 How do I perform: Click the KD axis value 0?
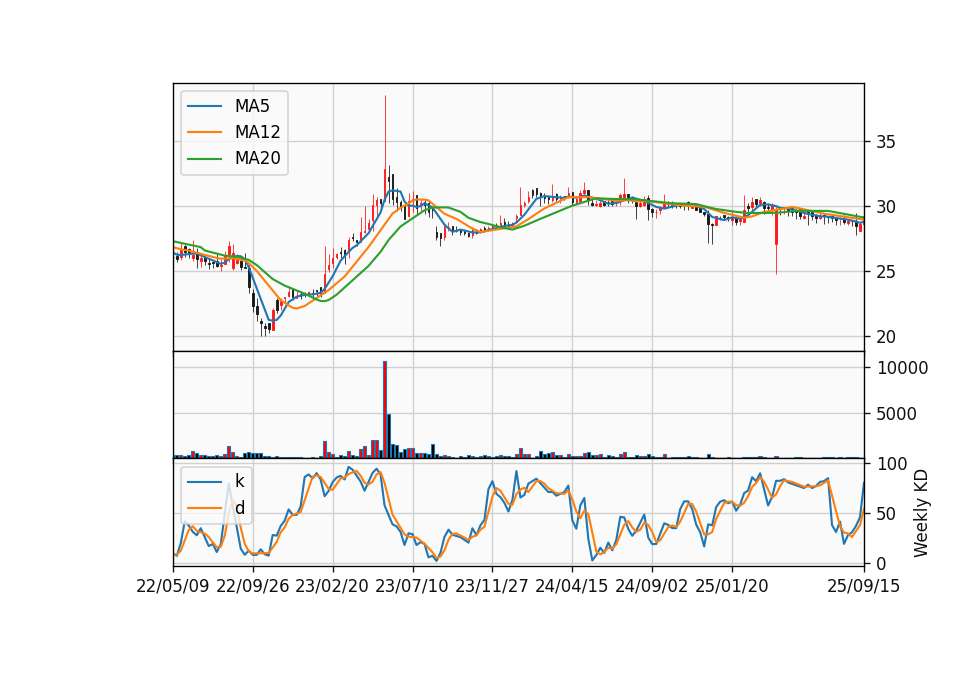click(881, 564)
